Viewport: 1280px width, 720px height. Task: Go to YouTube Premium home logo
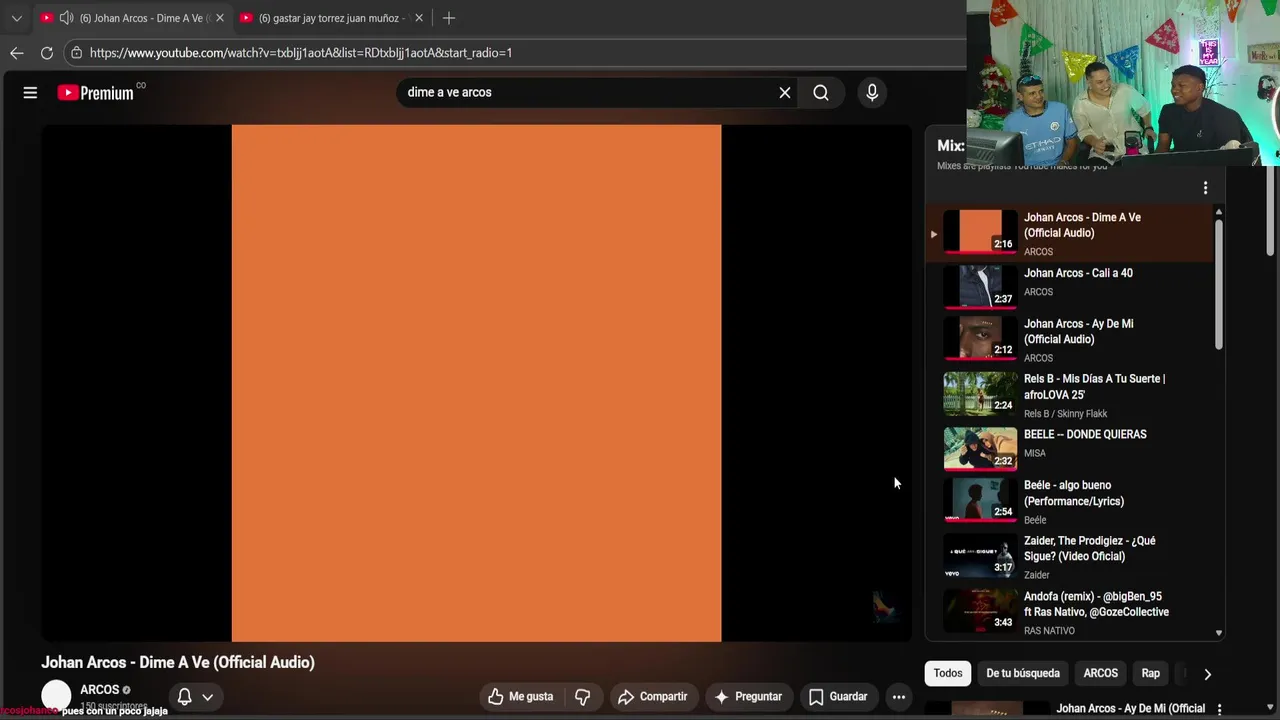tap(95, 93)
